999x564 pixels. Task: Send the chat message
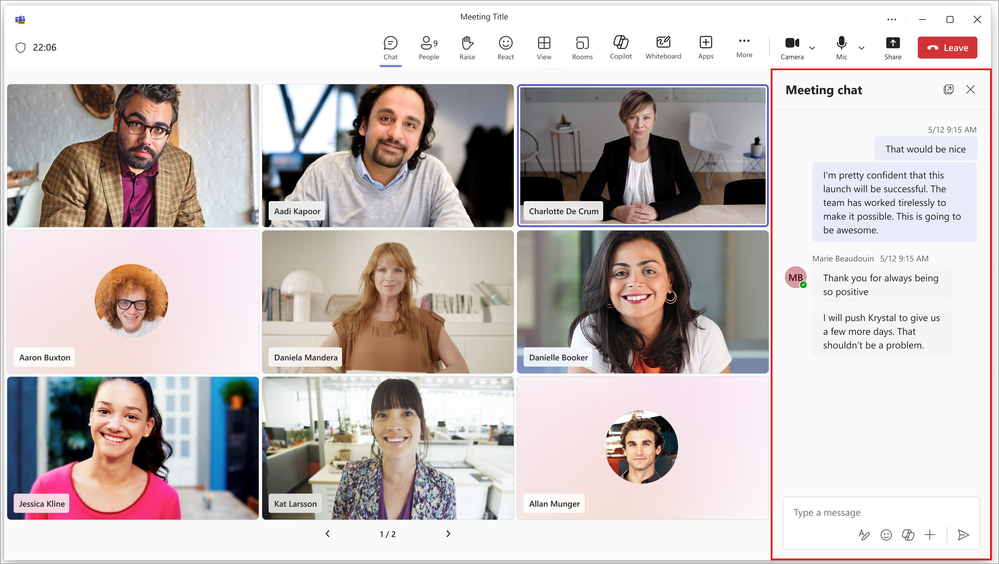coord(963,535)
